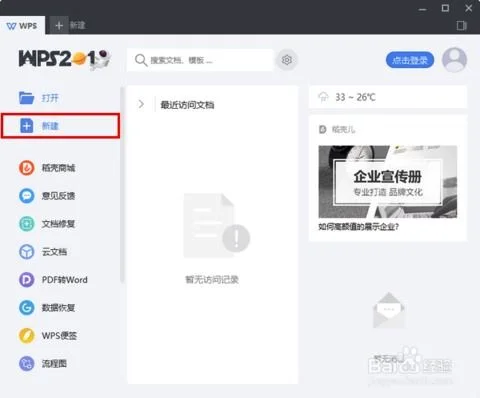Image resolution: width=480 pixels, height=398 pixels.
Task: Open the user avatar profile
Action: coord(454,60)
